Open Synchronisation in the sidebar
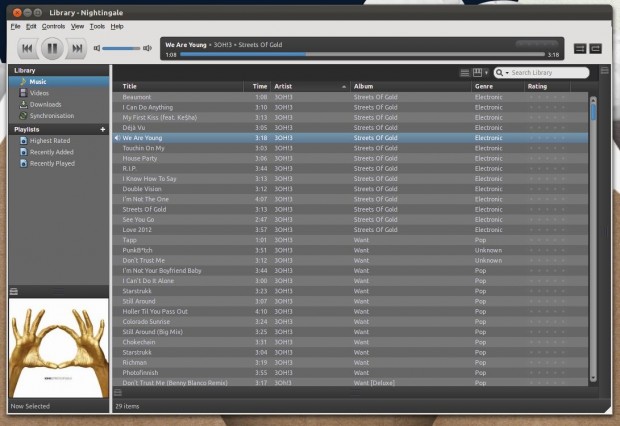This screenshot has height=426, width=620. [59, 116]
